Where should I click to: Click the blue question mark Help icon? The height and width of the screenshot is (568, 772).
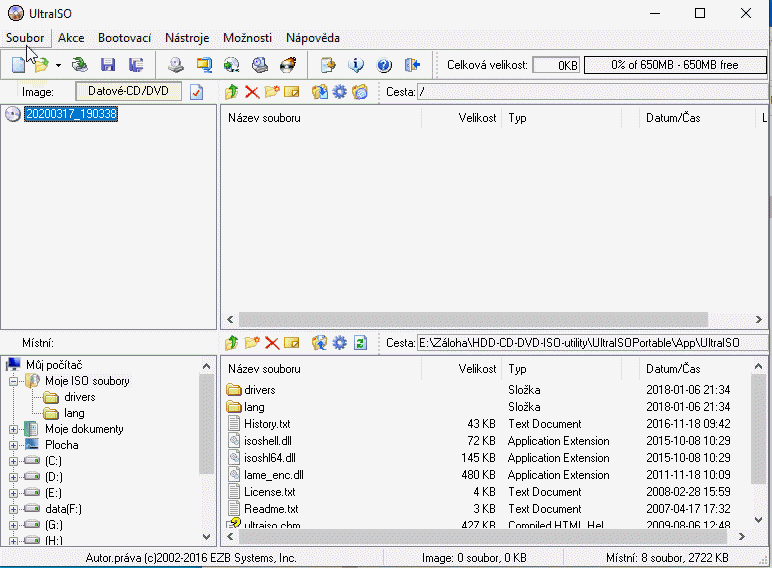[x=384, y=64]
